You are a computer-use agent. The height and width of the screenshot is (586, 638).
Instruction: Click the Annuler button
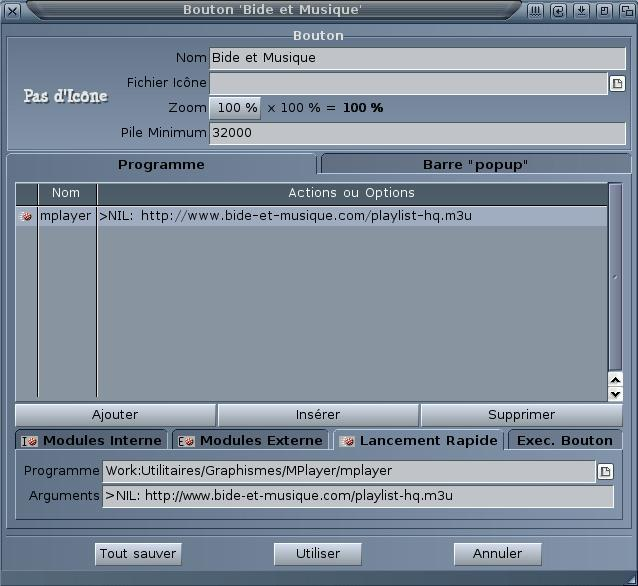[498, 554]
